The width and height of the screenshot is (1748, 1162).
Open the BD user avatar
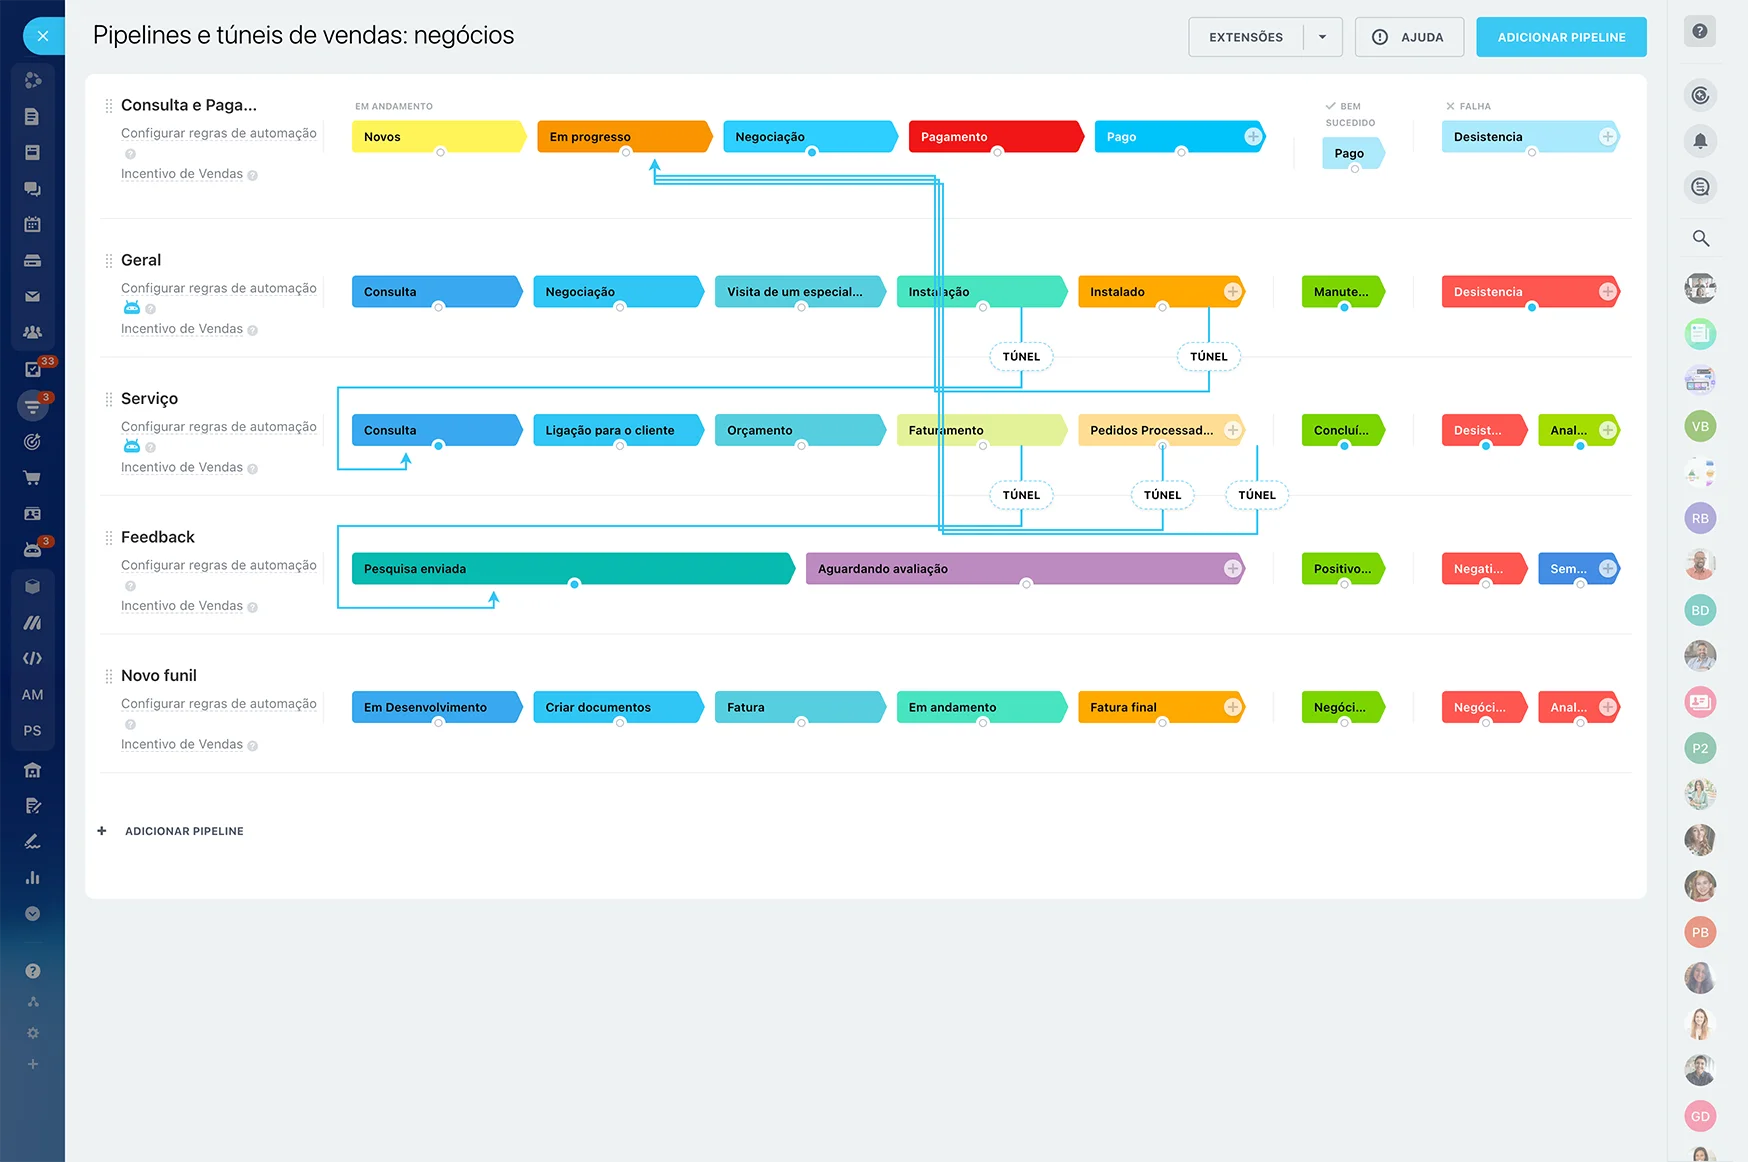tap(1700, 610)
